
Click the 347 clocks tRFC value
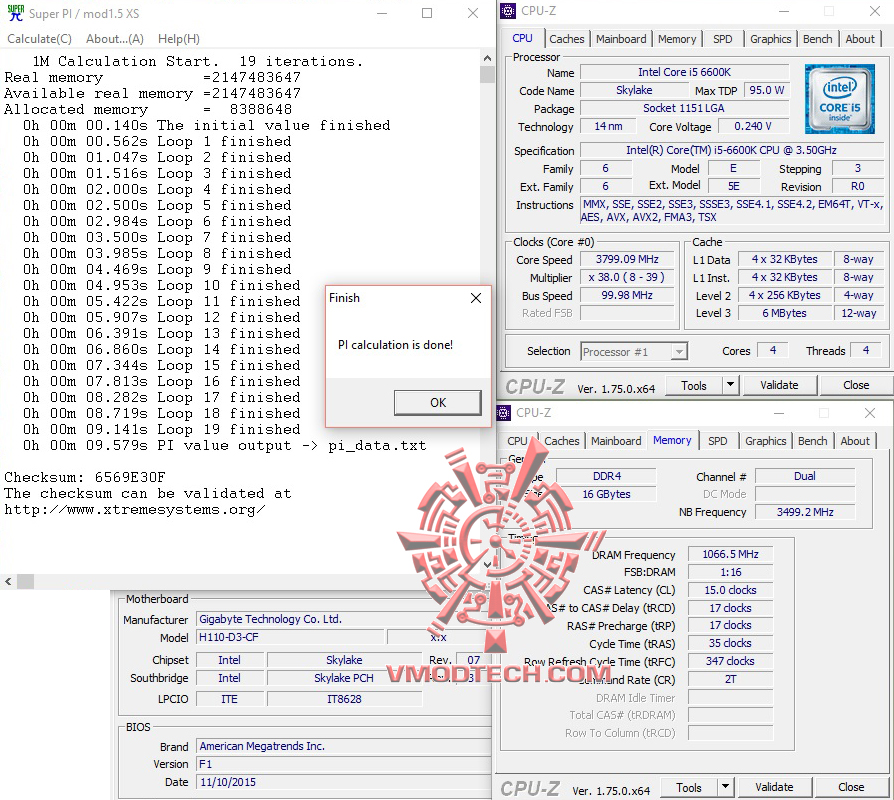click(x=730, y=661)
